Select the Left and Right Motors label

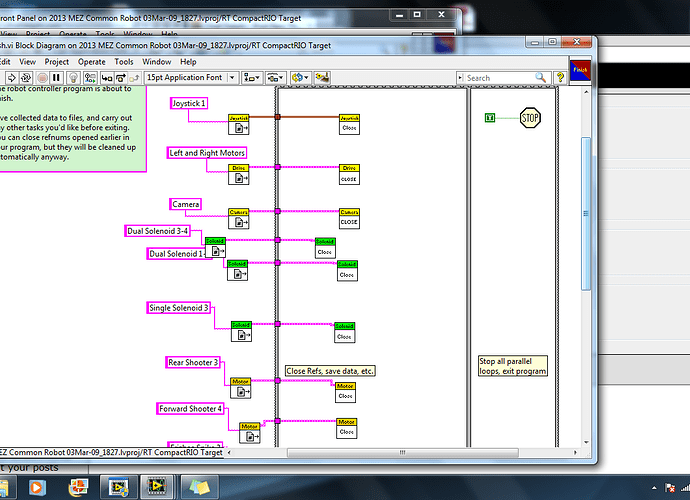207,153
